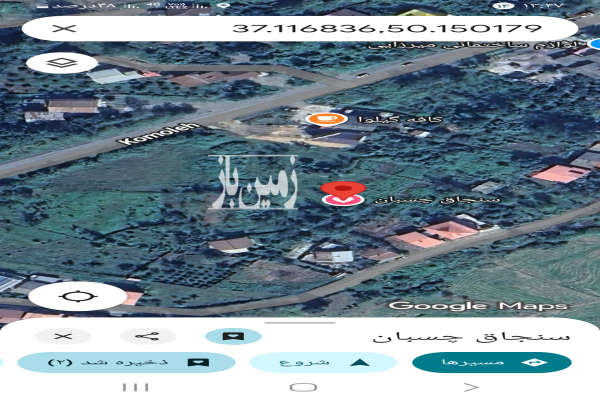Open the map layers selector
Viewport: 600px width, 400px height.
pos(55,62)
